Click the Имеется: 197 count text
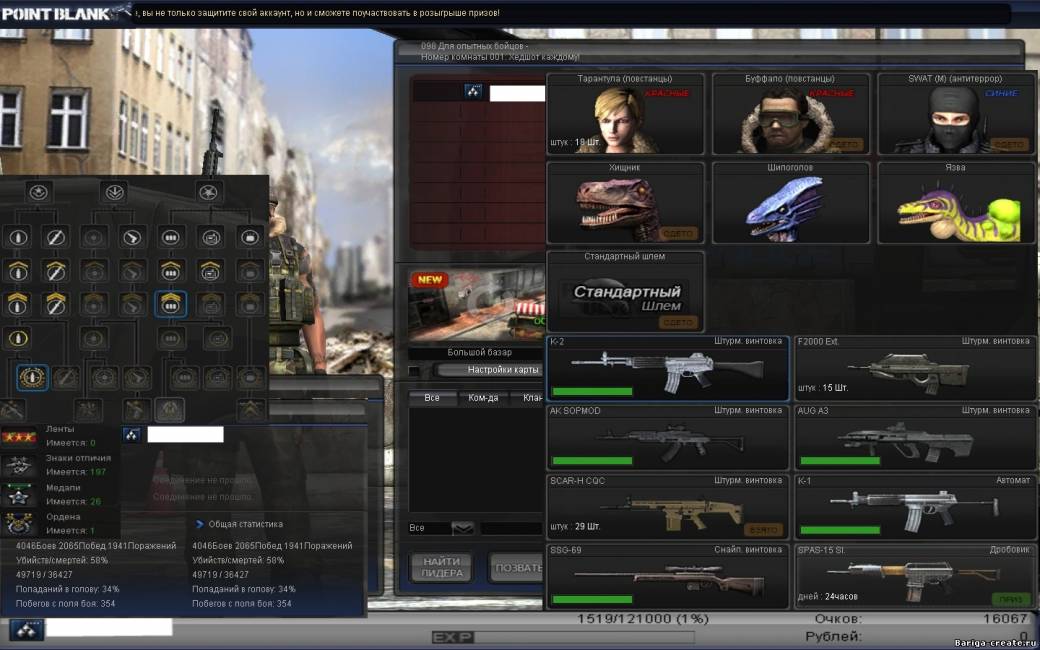1040x650 pixels. point(74,472)
